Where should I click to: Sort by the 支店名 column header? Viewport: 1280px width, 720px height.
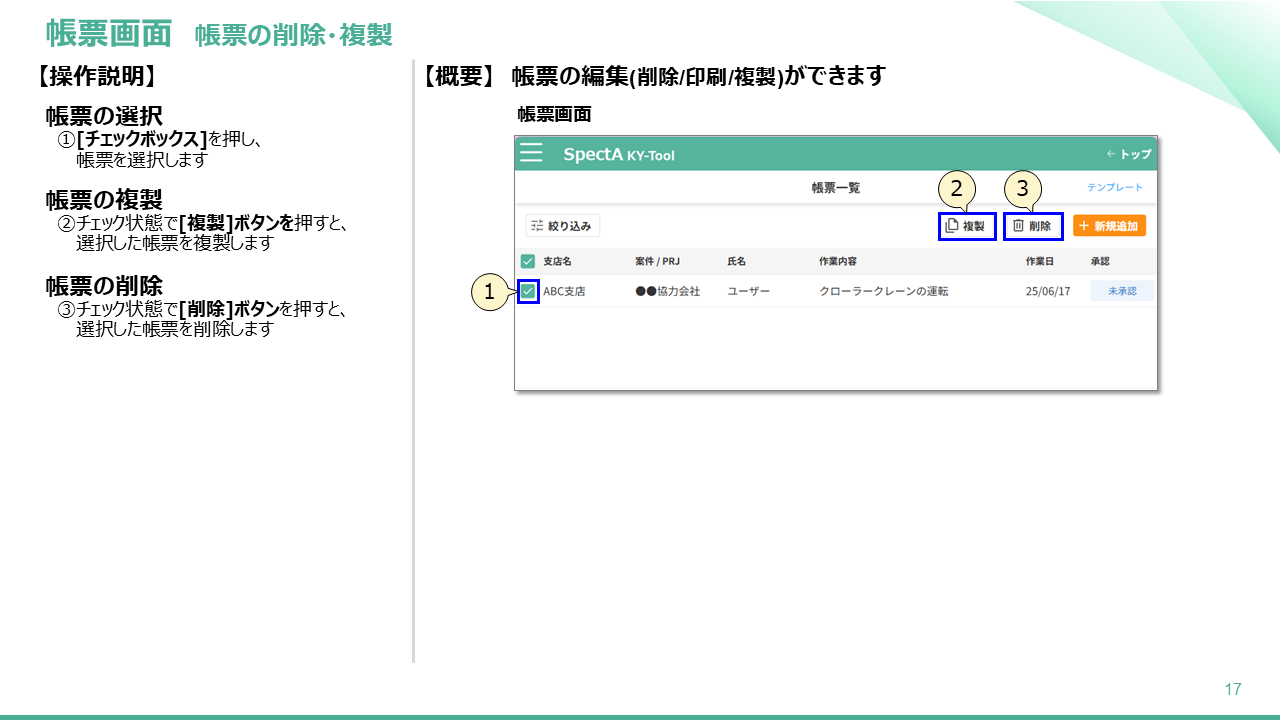[557, 261]
